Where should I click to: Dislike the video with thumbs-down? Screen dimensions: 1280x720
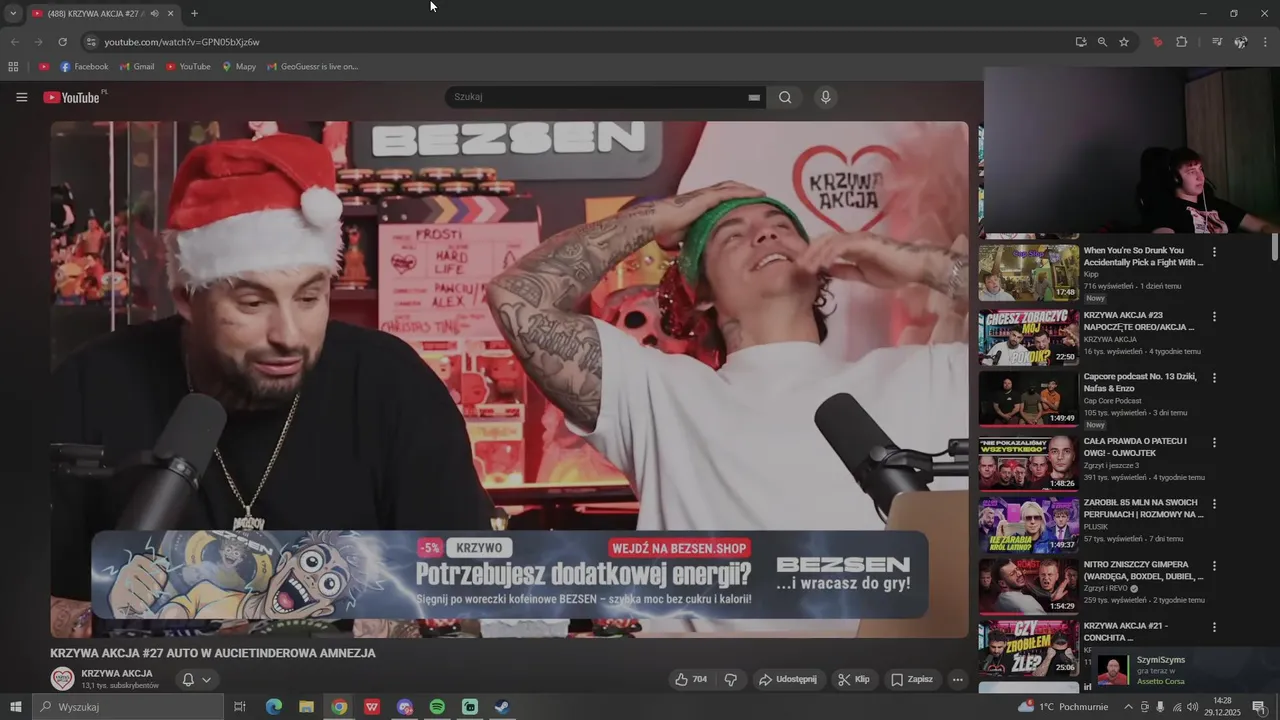pyautogui.click(x=731, y=679)
